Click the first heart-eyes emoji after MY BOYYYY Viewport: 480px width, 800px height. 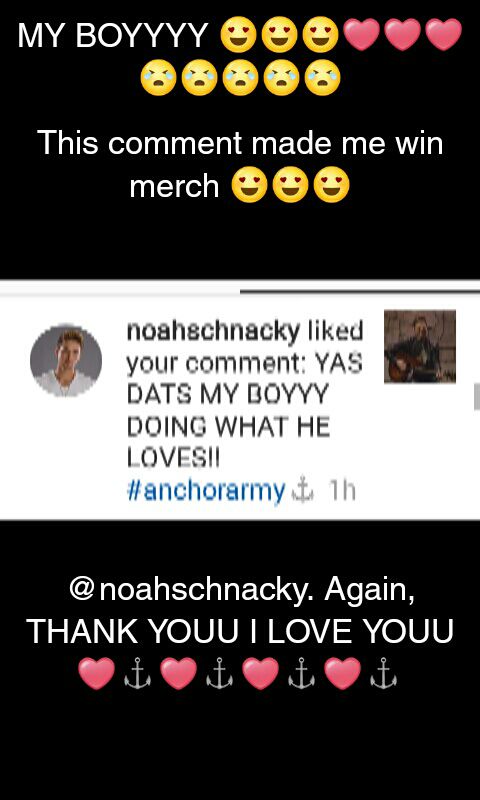(x=238, y=35)
